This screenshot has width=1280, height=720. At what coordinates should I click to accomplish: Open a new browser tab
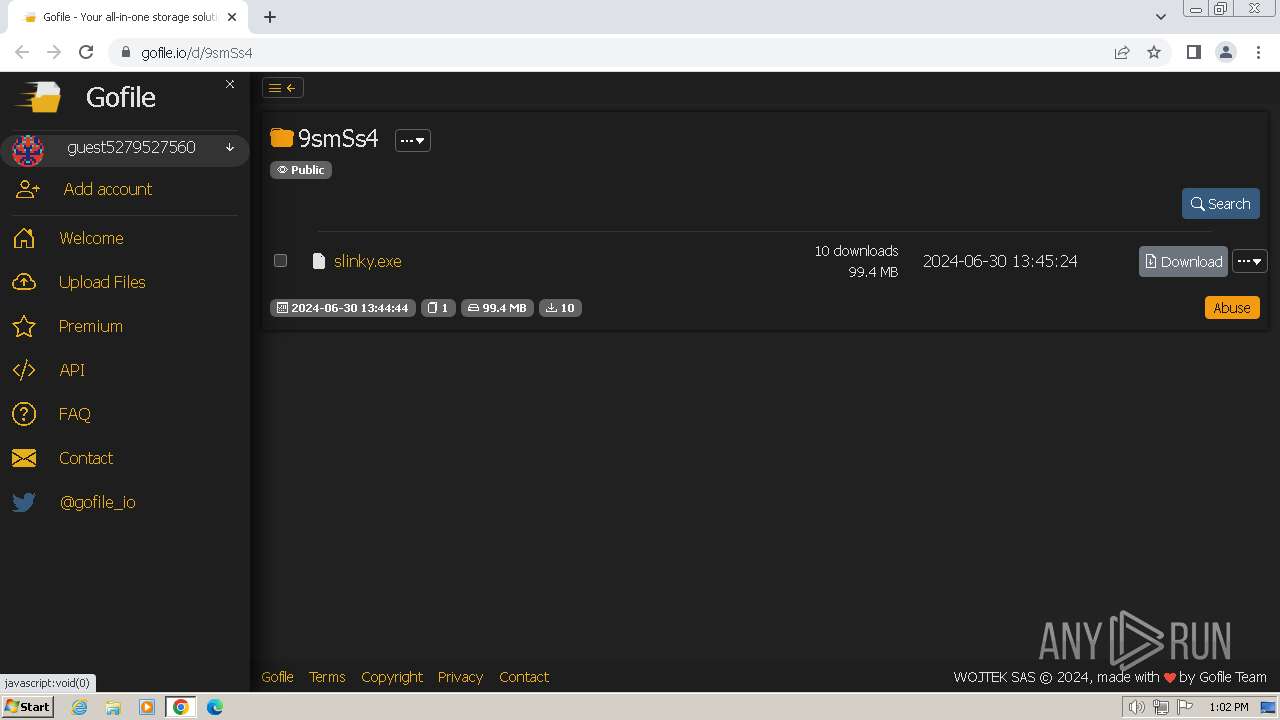[270, 17]
